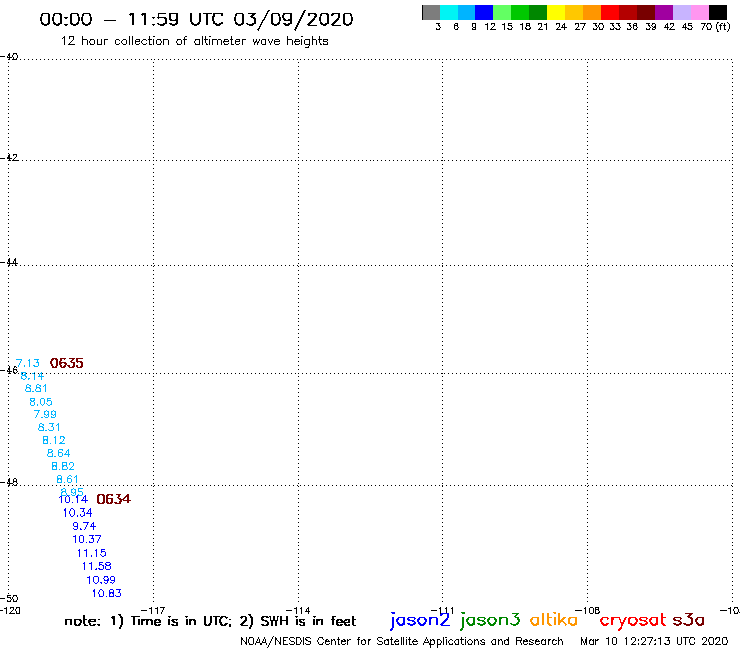Click the cyan swatch in the wave height scale
Screen dimensions: 740x650
coord(448,12)
